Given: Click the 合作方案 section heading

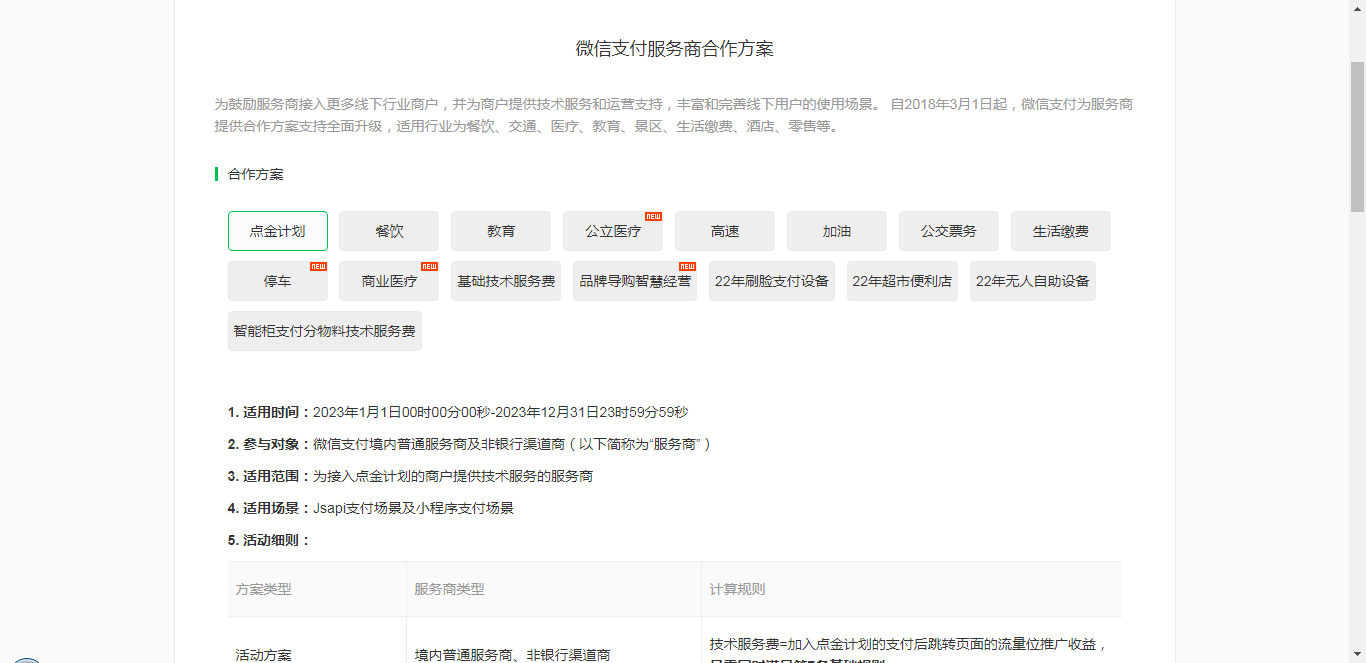Looking at the screenshot, I should [x=256, y=174].
